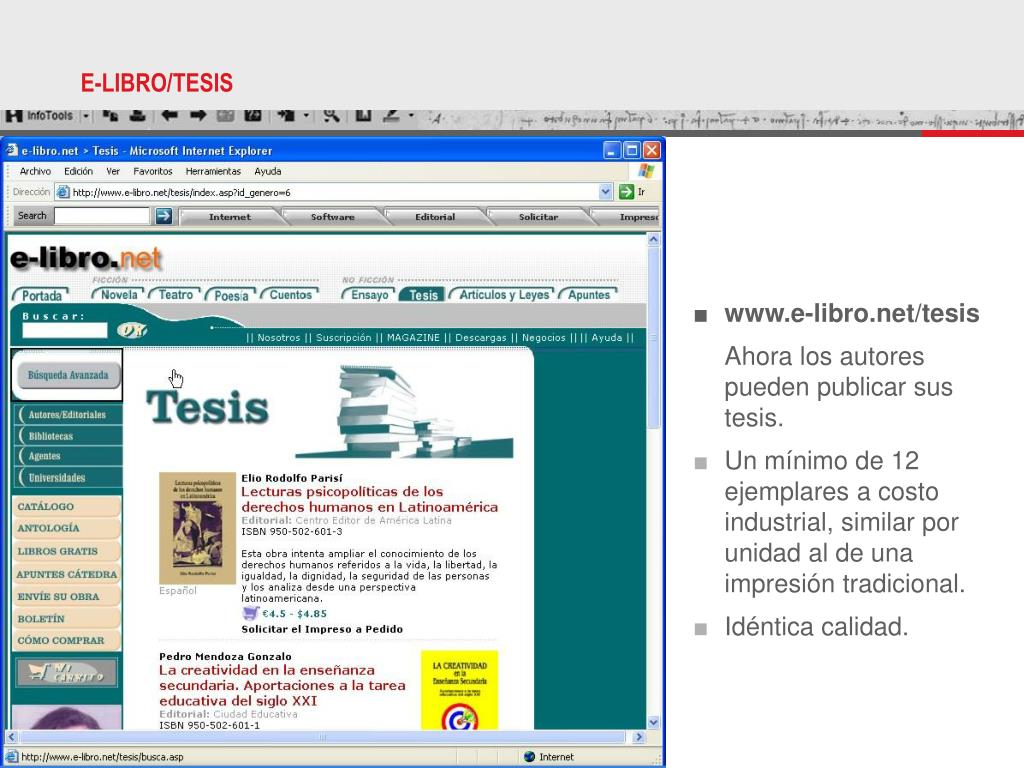Open the InfoTools dropdown arrow
The height and width of the screenshot is (768, 1024).
(86, 116)
